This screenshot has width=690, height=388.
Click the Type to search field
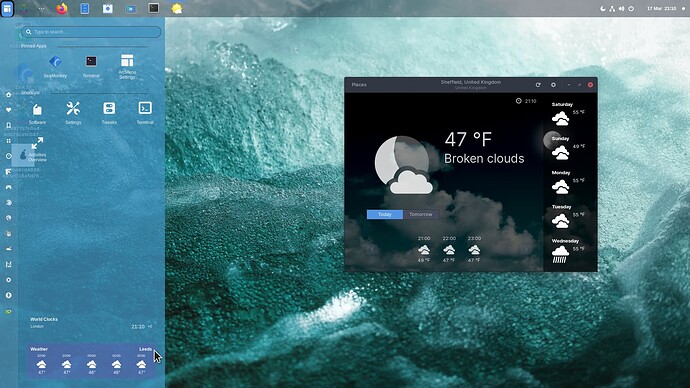click(x=91, y=32)
